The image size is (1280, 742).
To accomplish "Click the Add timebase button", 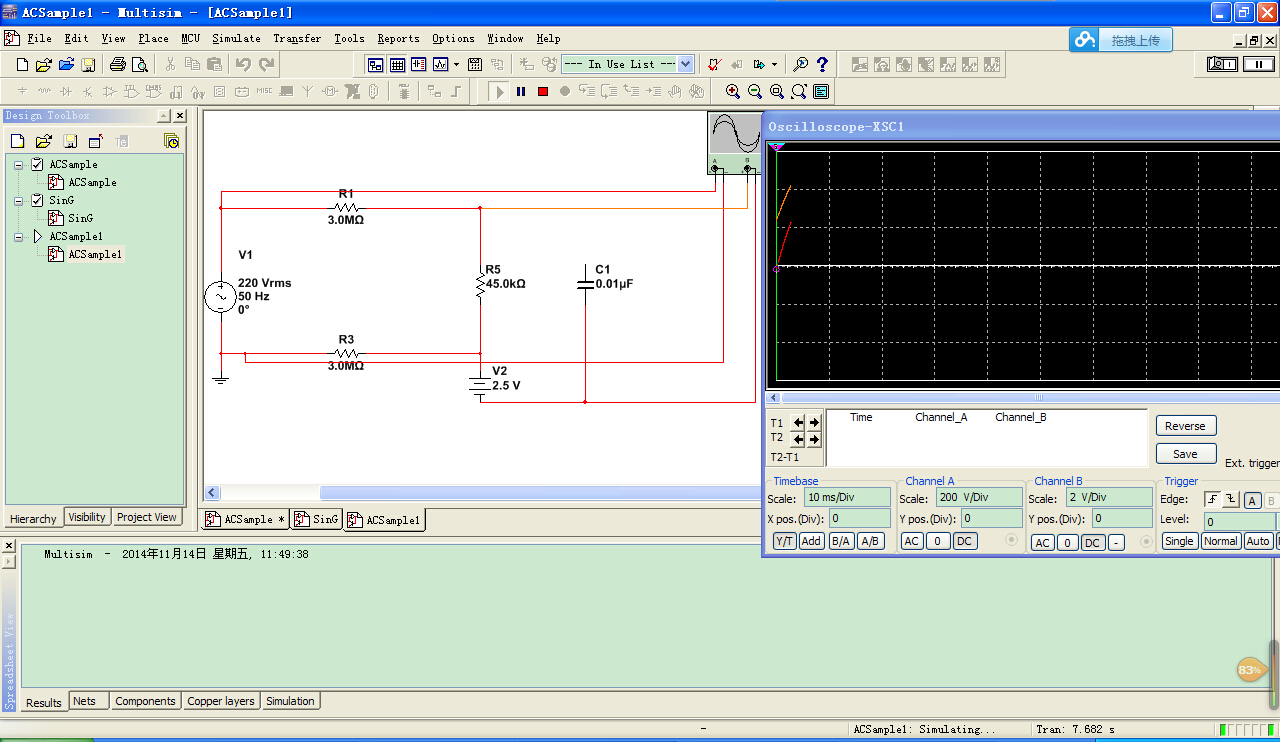I will (x=811, y=541).
